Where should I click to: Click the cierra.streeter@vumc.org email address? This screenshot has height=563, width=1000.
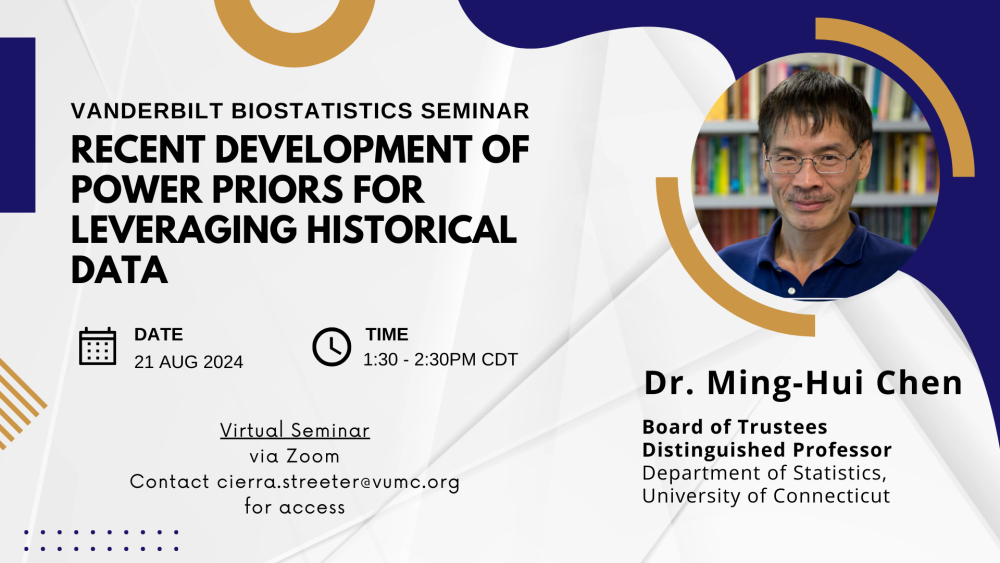coord(338,482)
